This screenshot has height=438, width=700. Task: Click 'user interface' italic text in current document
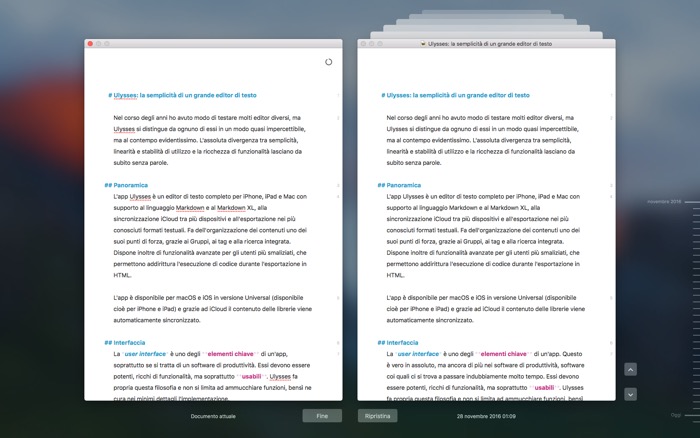coord(145,354)
